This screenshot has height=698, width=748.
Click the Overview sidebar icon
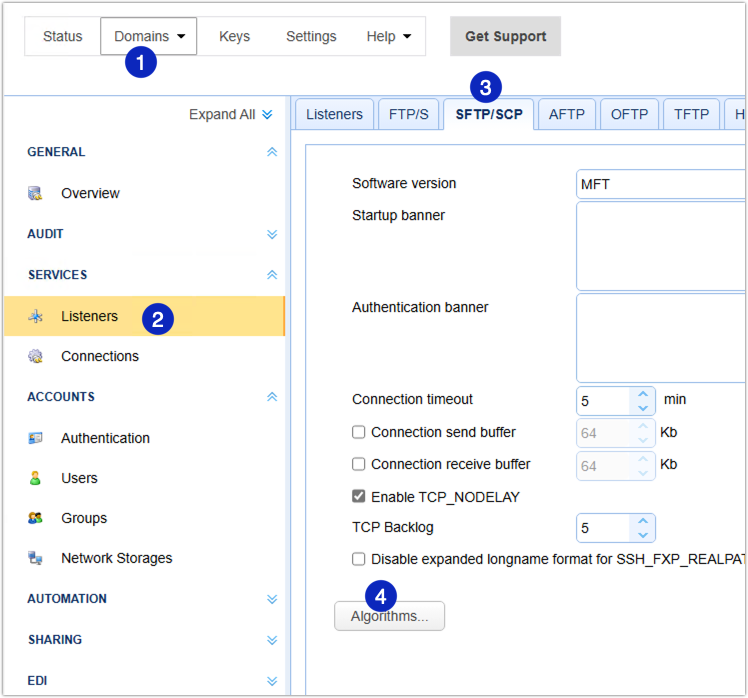coord(36,194)
